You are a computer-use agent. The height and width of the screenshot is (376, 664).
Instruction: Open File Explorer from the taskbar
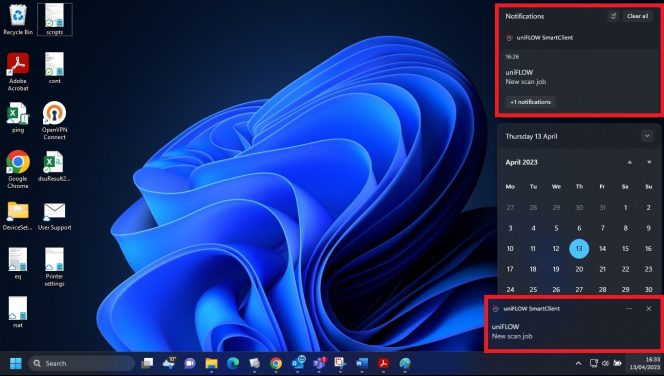pyautogui.click(x=211, y=363)
